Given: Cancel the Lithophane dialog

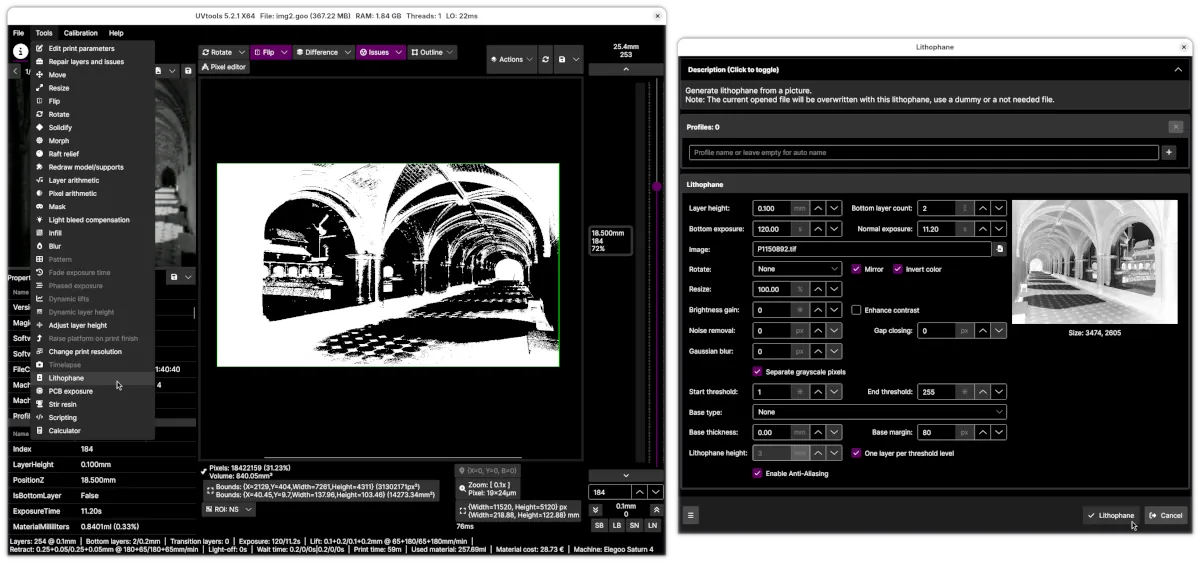Looking at the screenshot, I should (1166, 515).
